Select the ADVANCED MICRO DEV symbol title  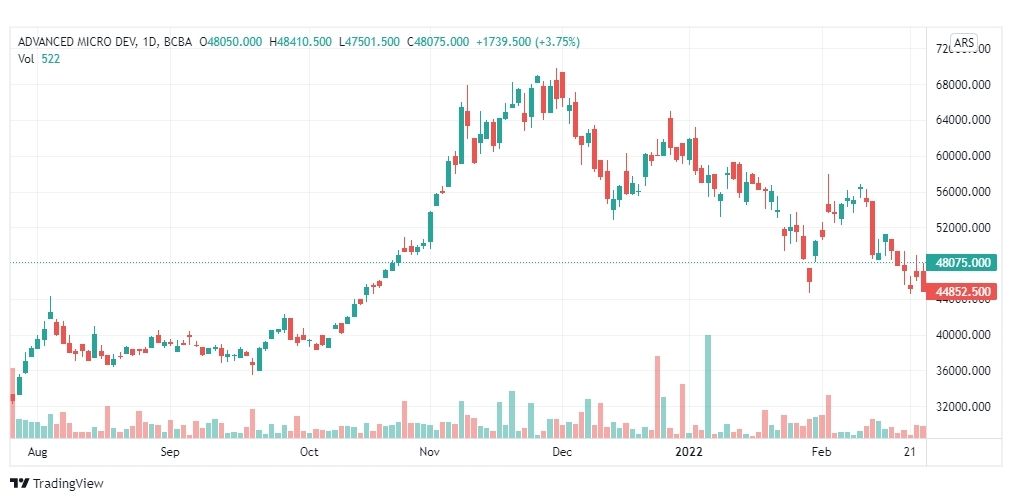click(77, 42)
